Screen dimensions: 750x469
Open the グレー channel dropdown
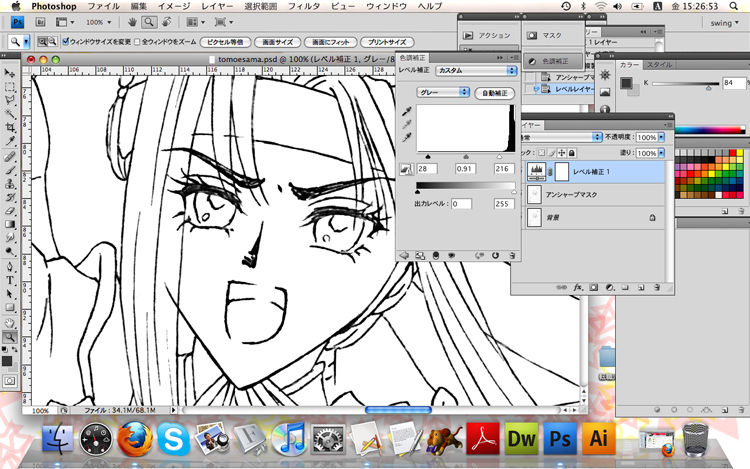(x=443, y=92)
